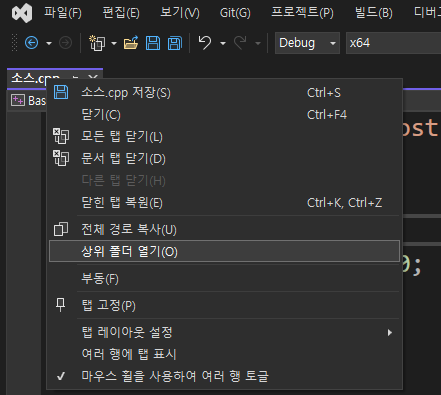This screenshot has height=395, width=441.
Task: Click the toolbar drag grip handle
Action: [x=14, y=43]
